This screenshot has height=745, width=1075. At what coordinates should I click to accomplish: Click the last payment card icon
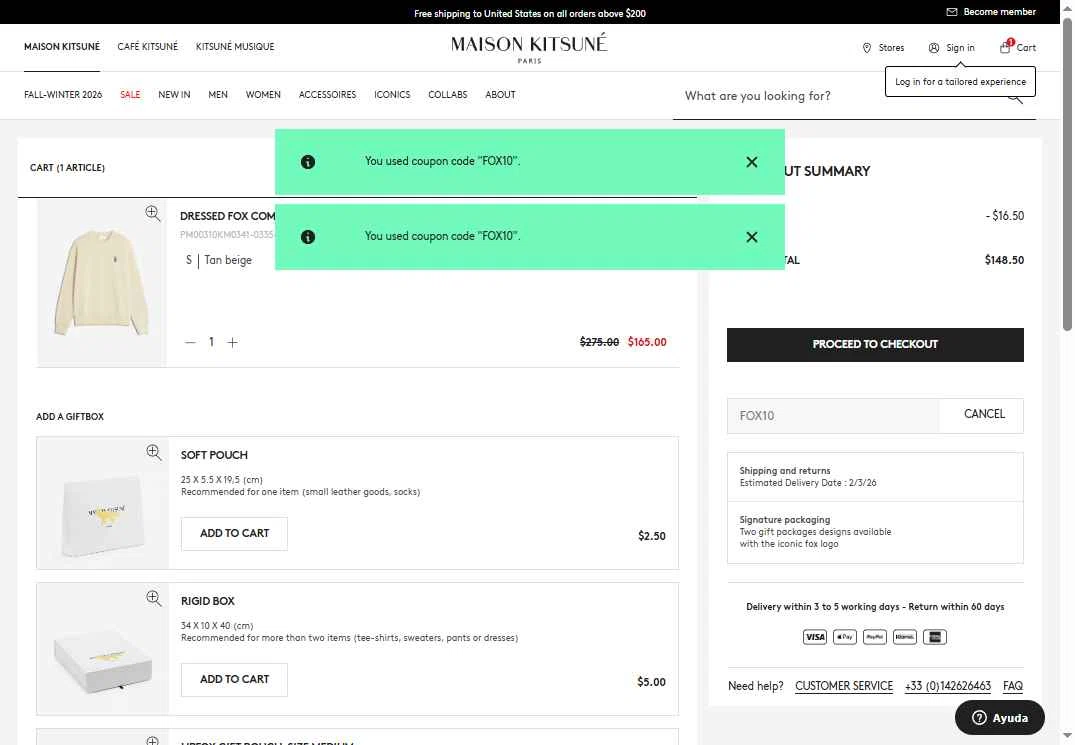(934, 637)
